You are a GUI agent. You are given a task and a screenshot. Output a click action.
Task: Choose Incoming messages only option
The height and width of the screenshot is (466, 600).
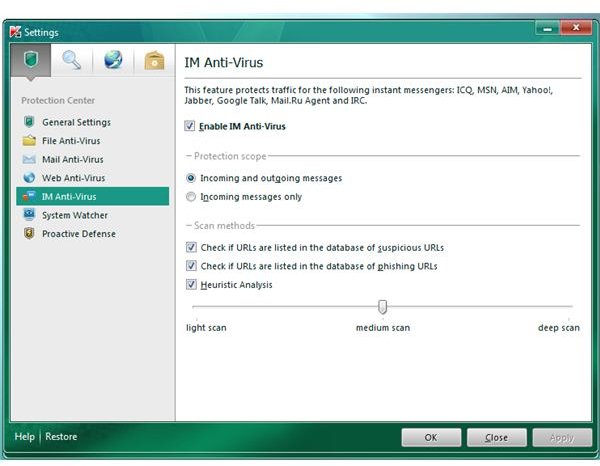coord(191,197)
